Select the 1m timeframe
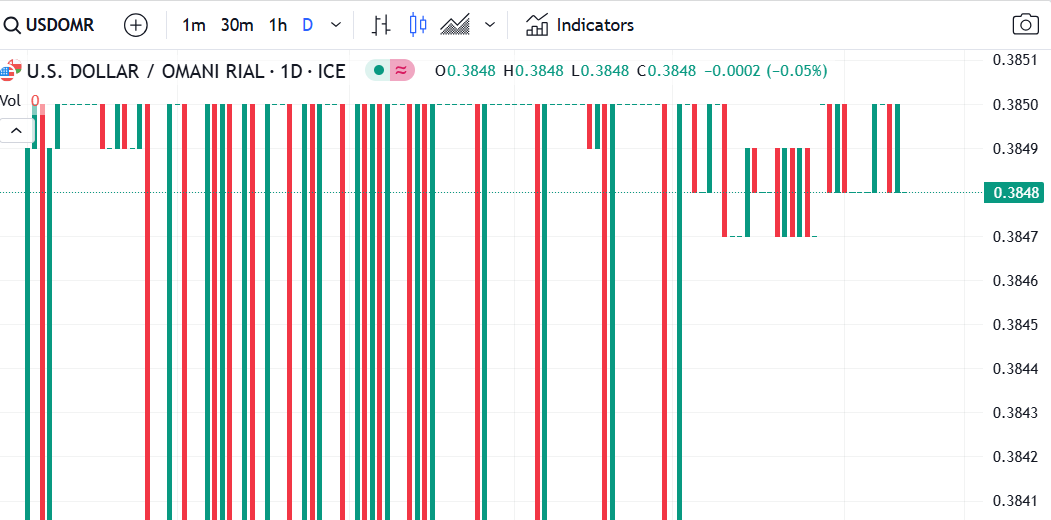This screenshot has height=520, width=1051. pos(194,25)
